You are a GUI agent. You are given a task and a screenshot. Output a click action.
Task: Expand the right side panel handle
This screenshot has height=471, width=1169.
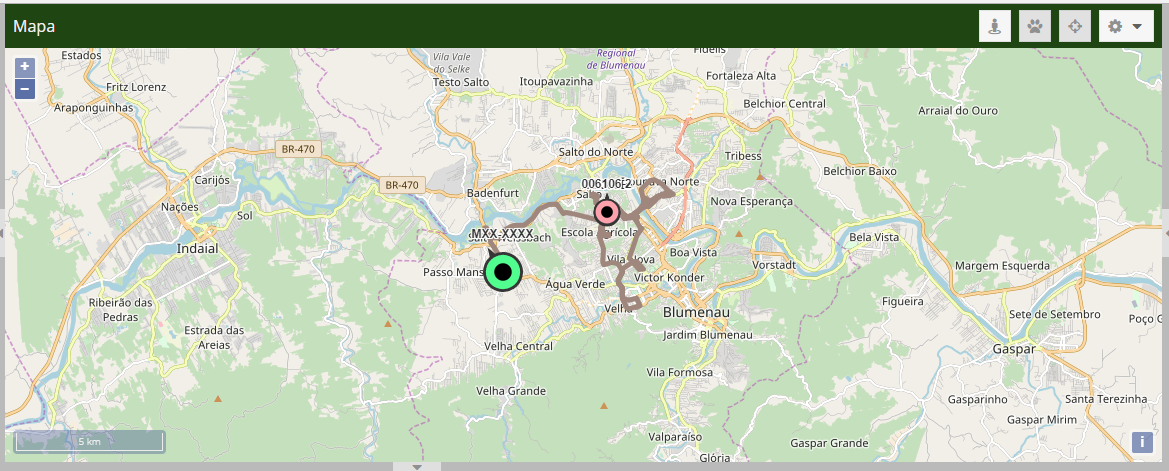tap(1165, 233)
